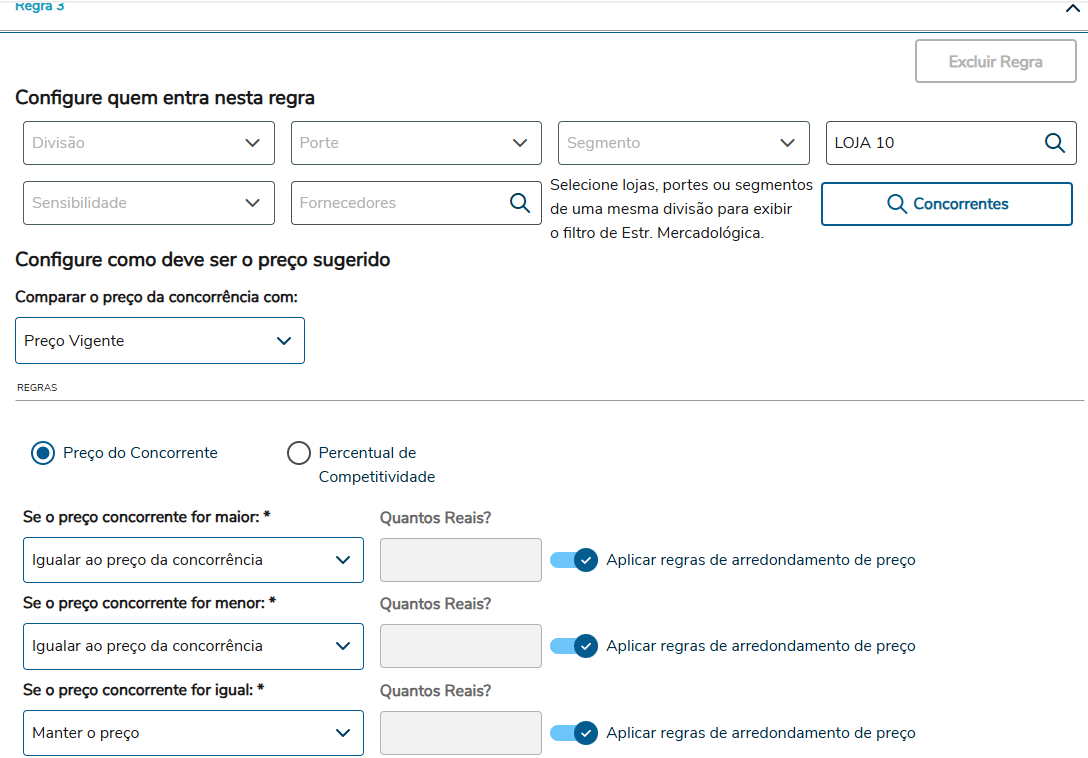Click the Fornecedores input field
The width and height of the screenshot is (1088, 758).
pos(400,203)
